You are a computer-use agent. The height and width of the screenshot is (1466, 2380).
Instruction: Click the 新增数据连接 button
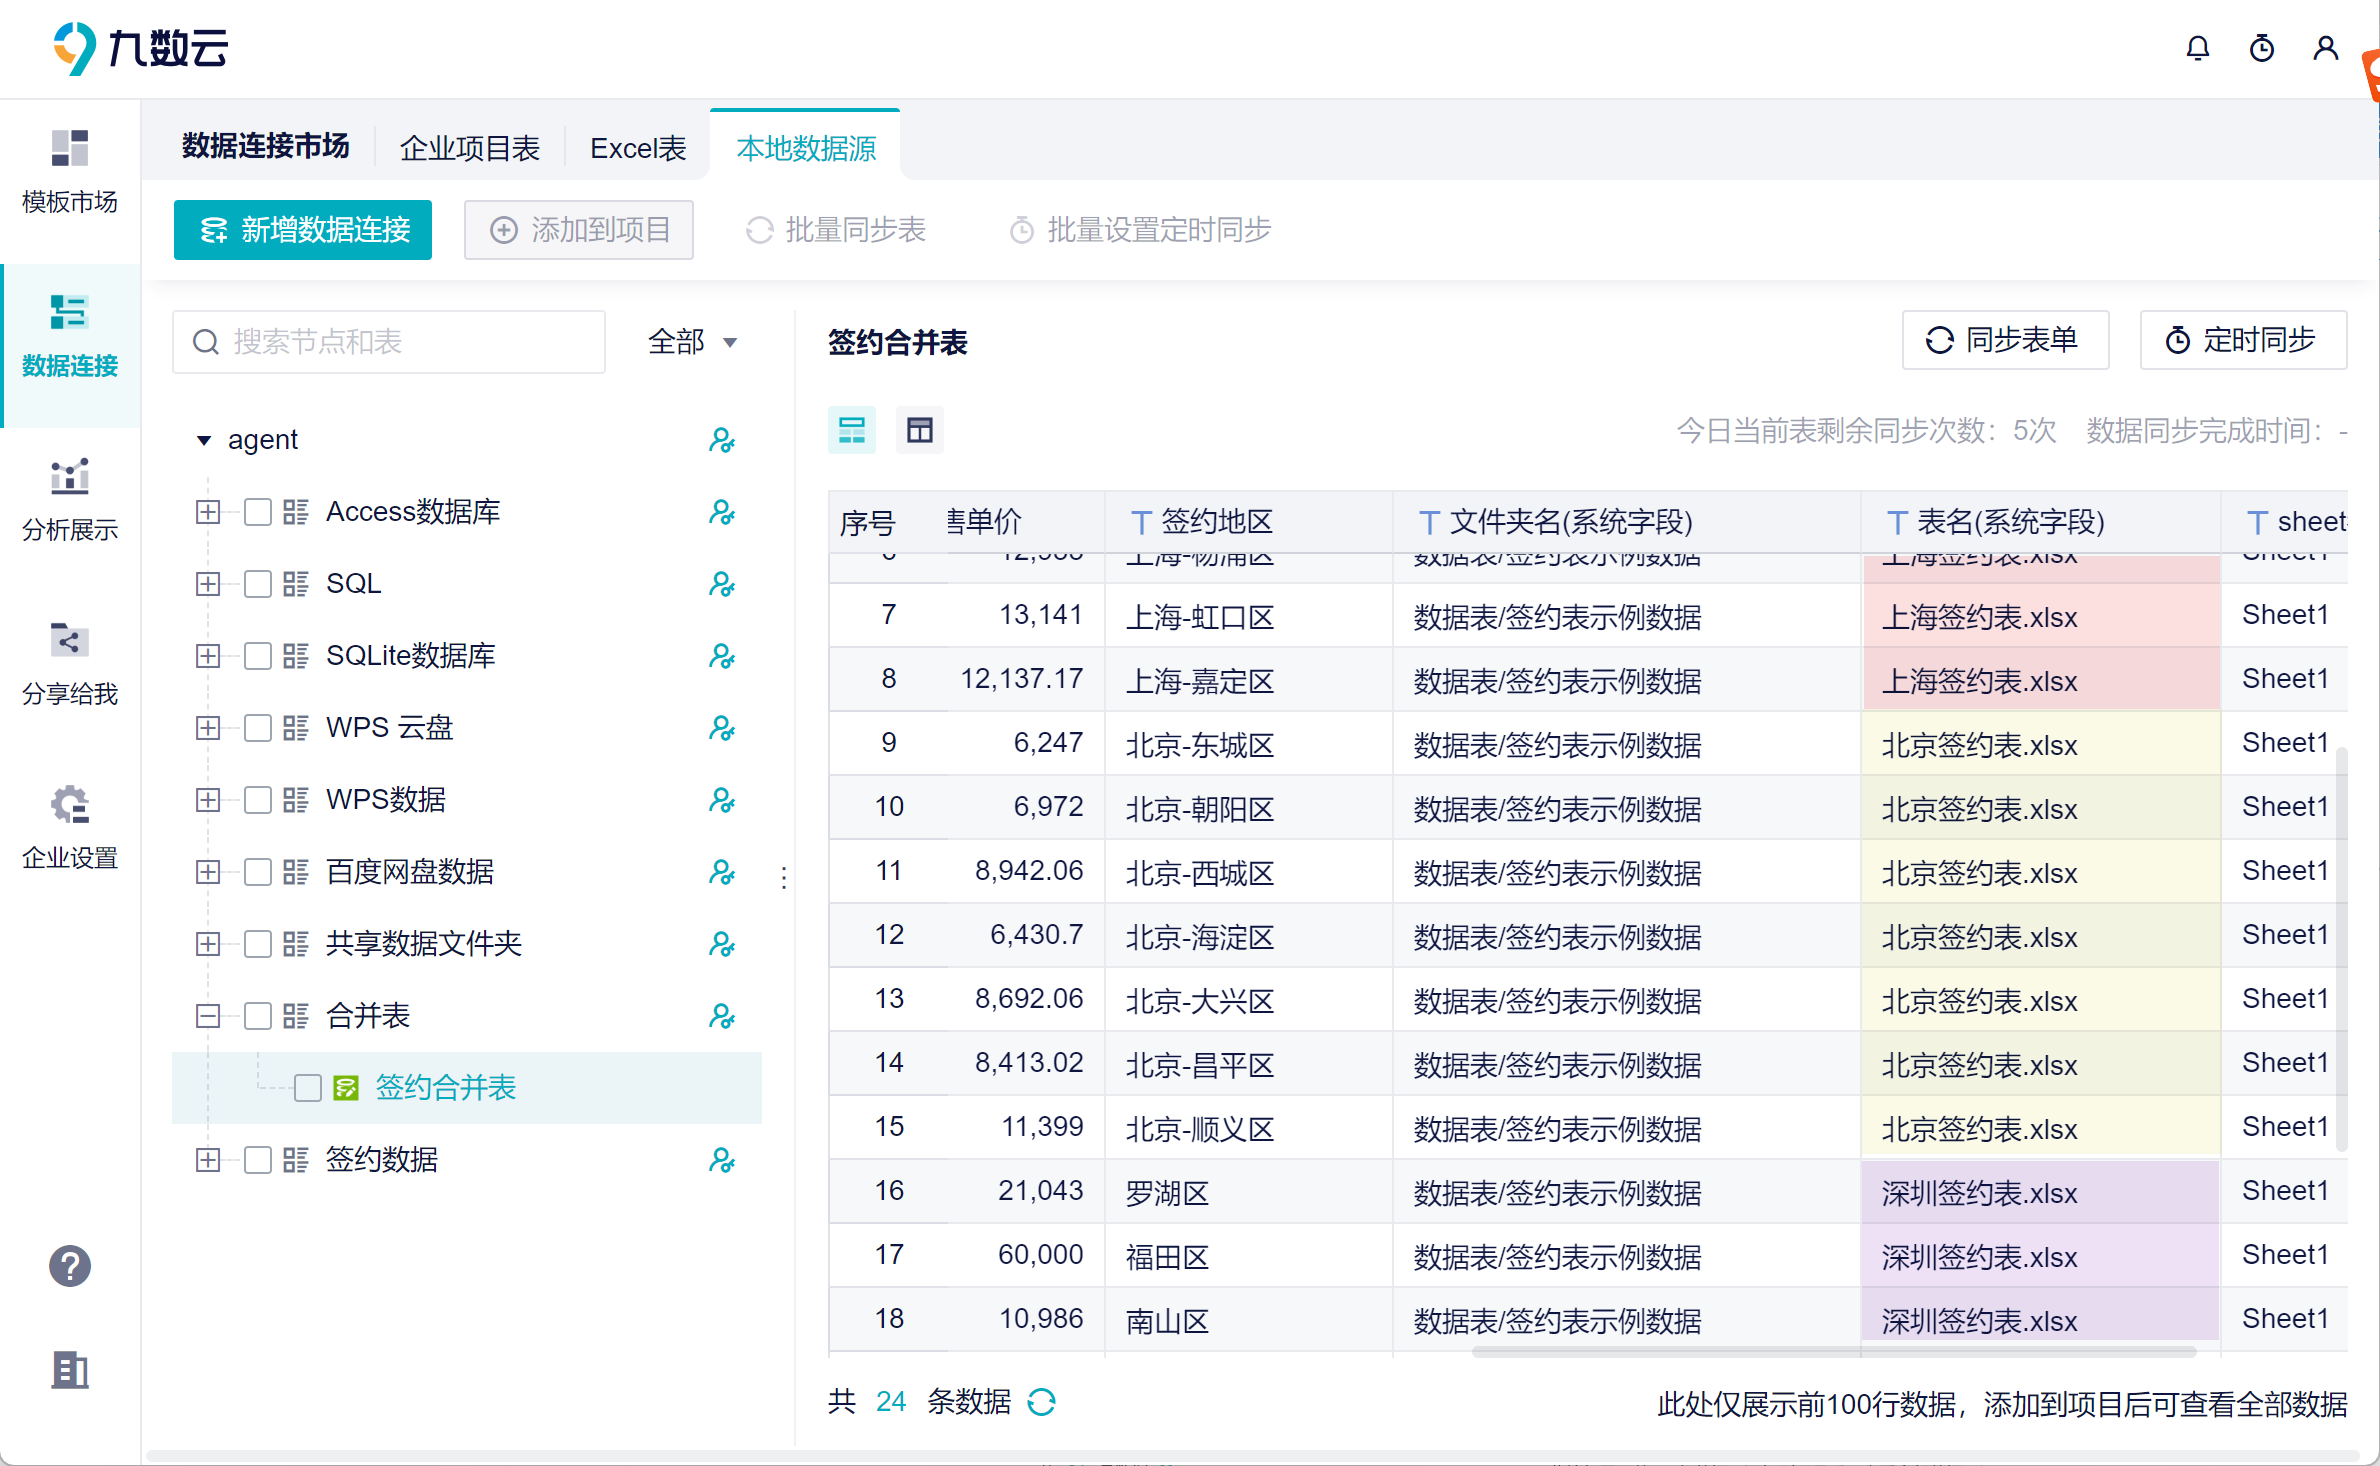[303, 230]
